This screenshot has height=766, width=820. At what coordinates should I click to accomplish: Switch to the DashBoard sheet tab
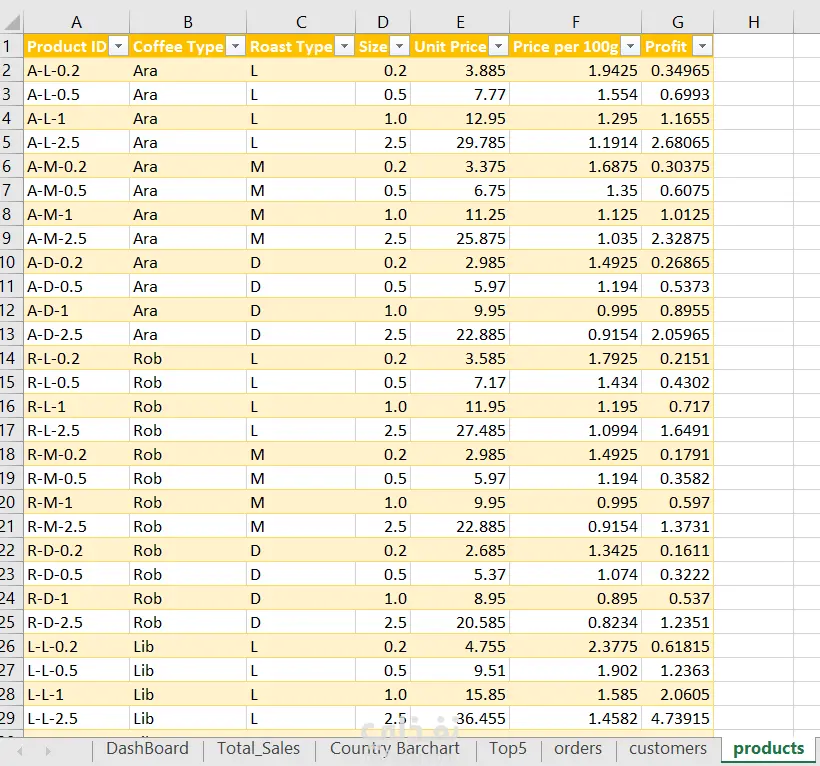(x=147, y=748)
